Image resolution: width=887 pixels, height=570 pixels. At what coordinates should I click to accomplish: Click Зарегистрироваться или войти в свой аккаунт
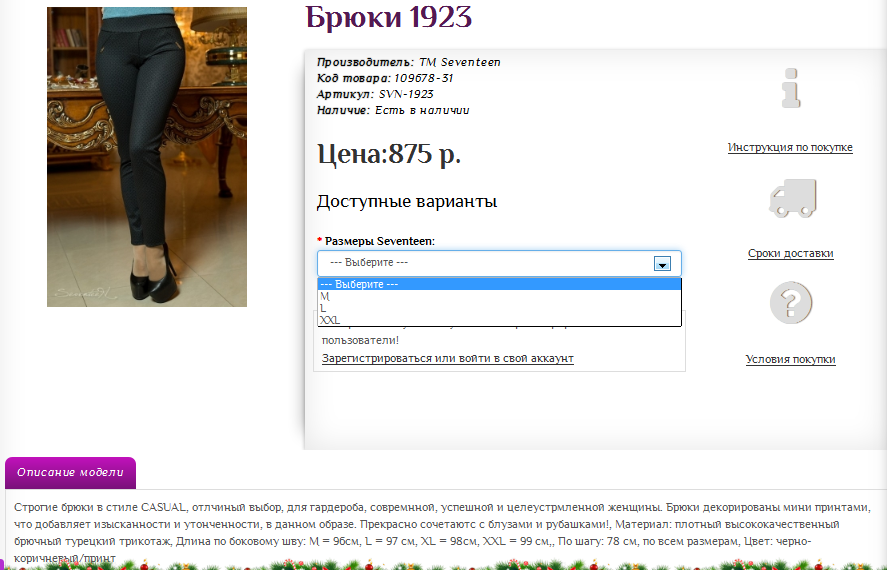pyautogui.click(x=447, y=358)
